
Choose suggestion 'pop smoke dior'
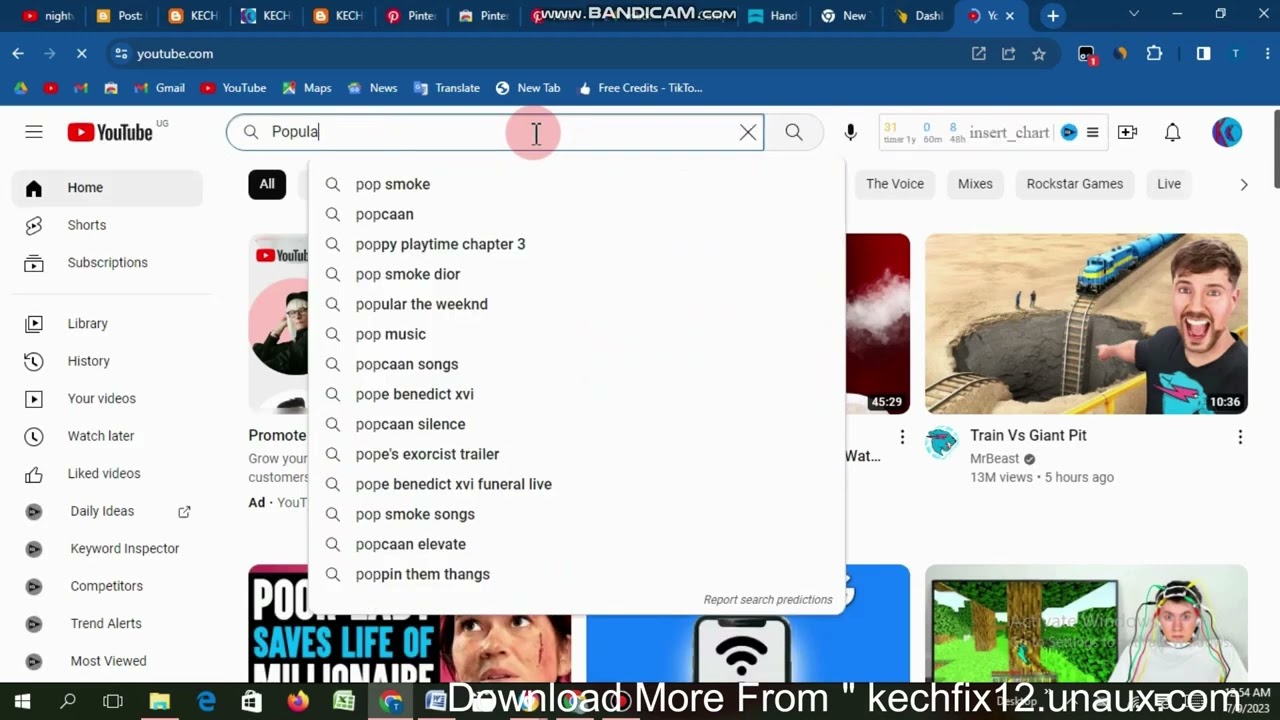tap(576, 274)
